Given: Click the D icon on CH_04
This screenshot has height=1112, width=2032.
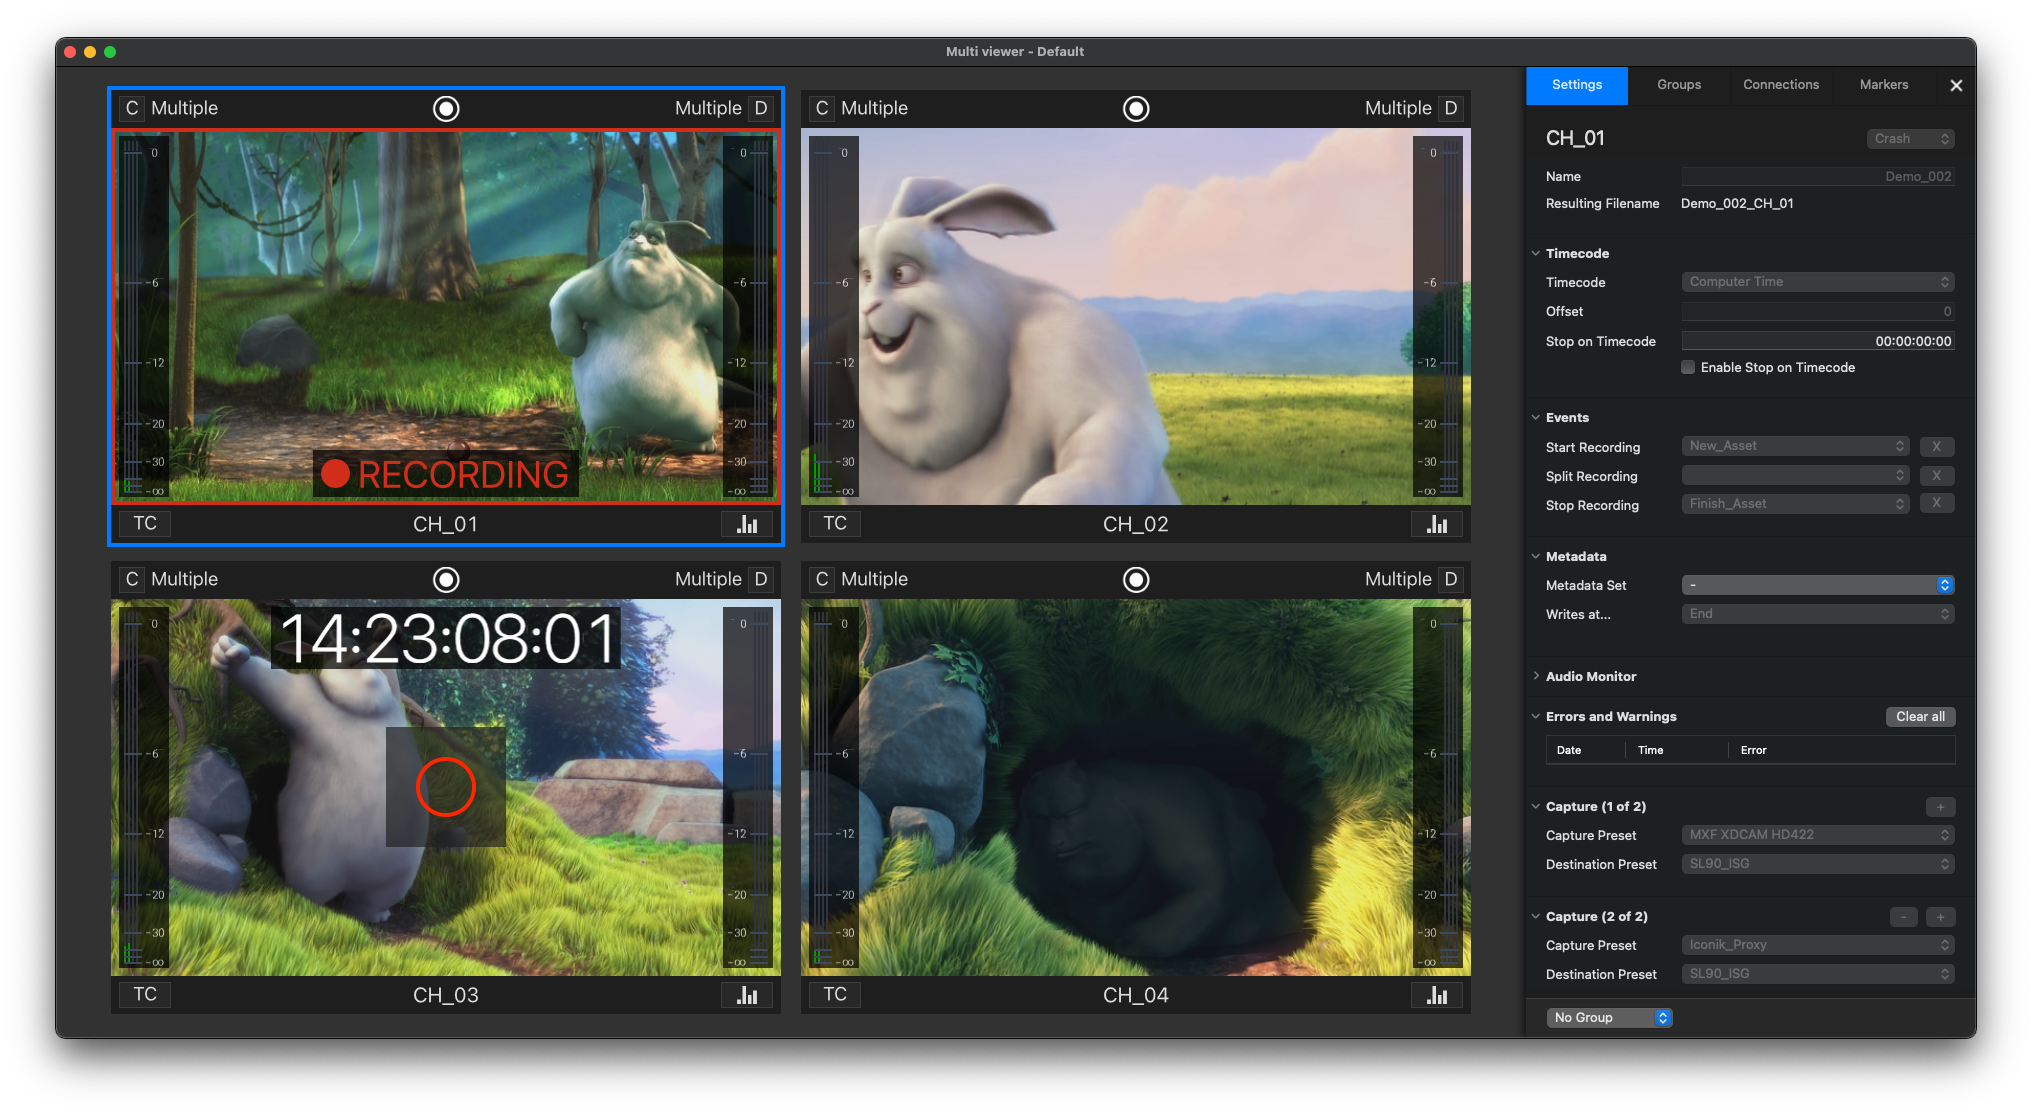Looking at the screenshot, I should [x=1451, y=579].
